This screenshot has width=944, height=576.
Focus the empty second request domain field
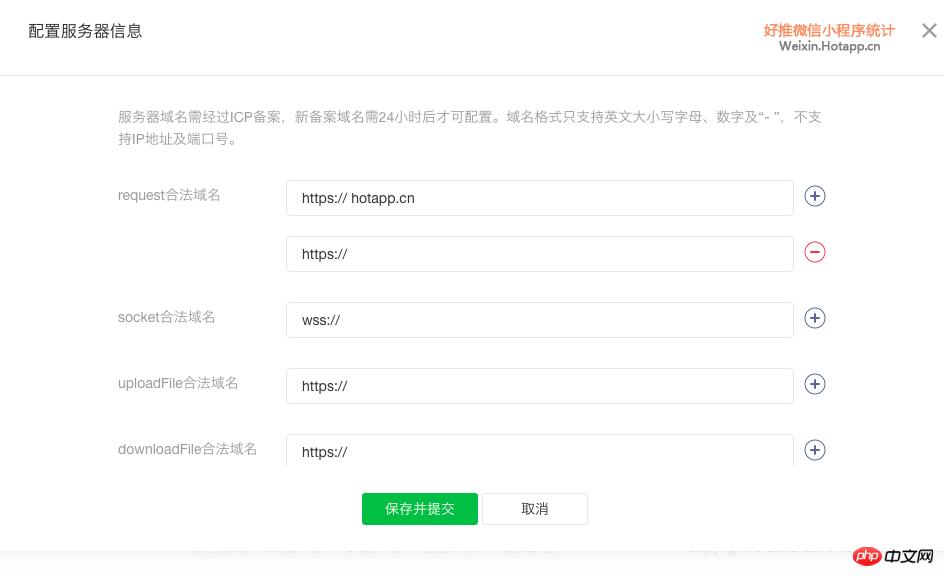pyautogui.click(x=540, y=254)
